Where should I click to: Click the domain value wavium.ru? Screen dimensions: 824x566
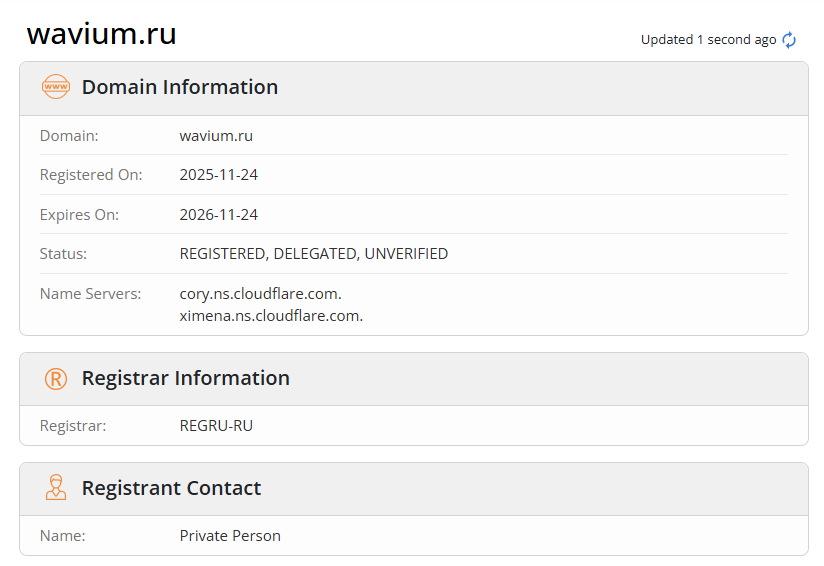point(216,135)
